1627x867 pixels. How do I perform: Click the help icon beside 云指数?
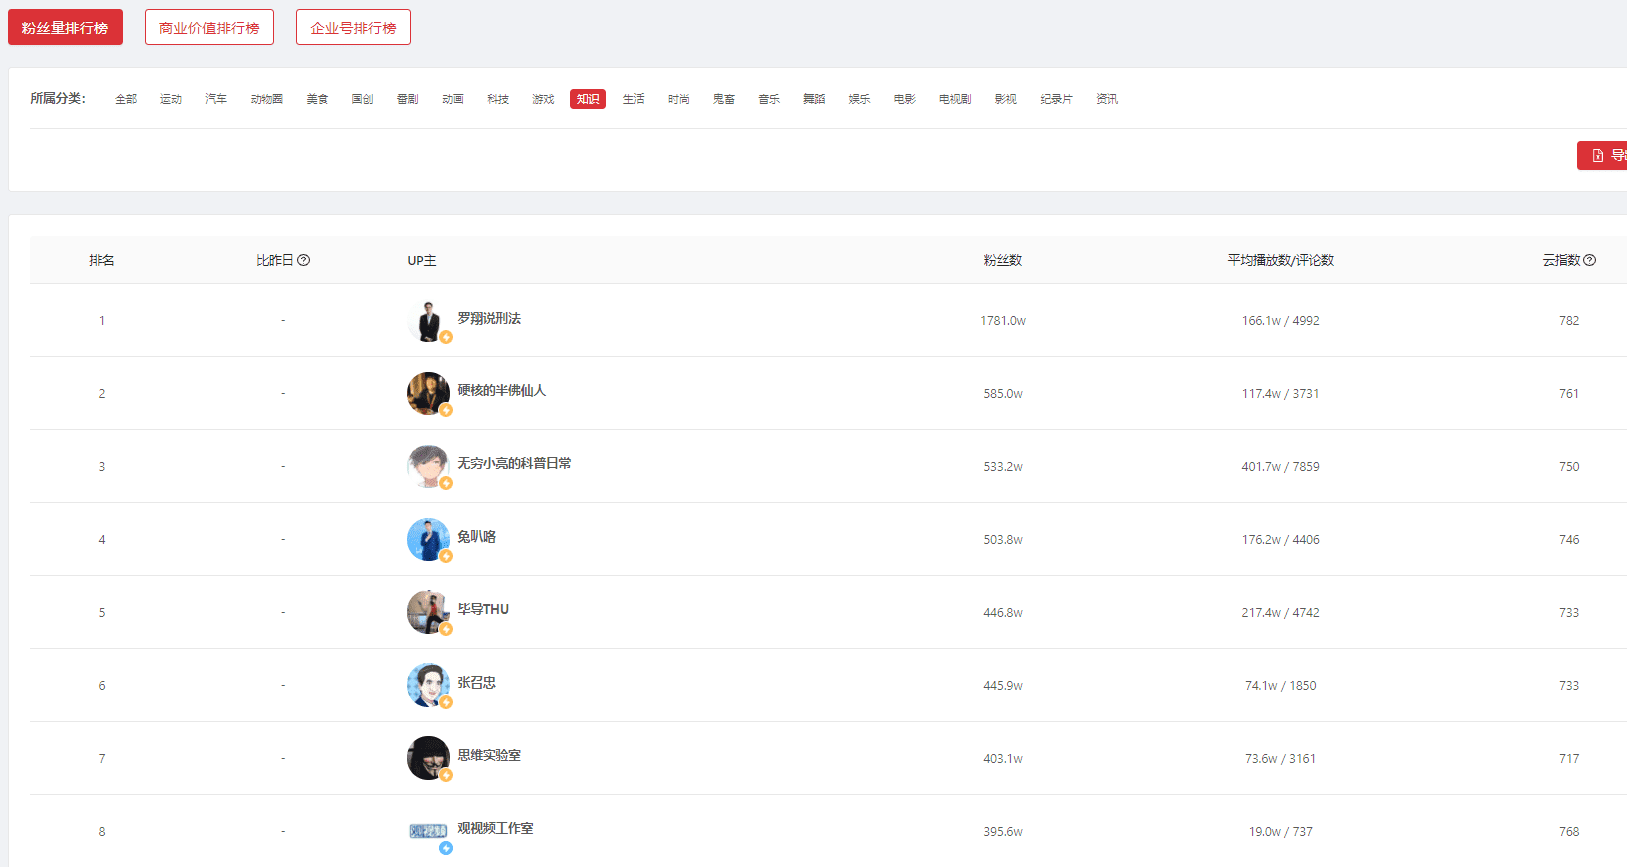tap(1590, 260)
